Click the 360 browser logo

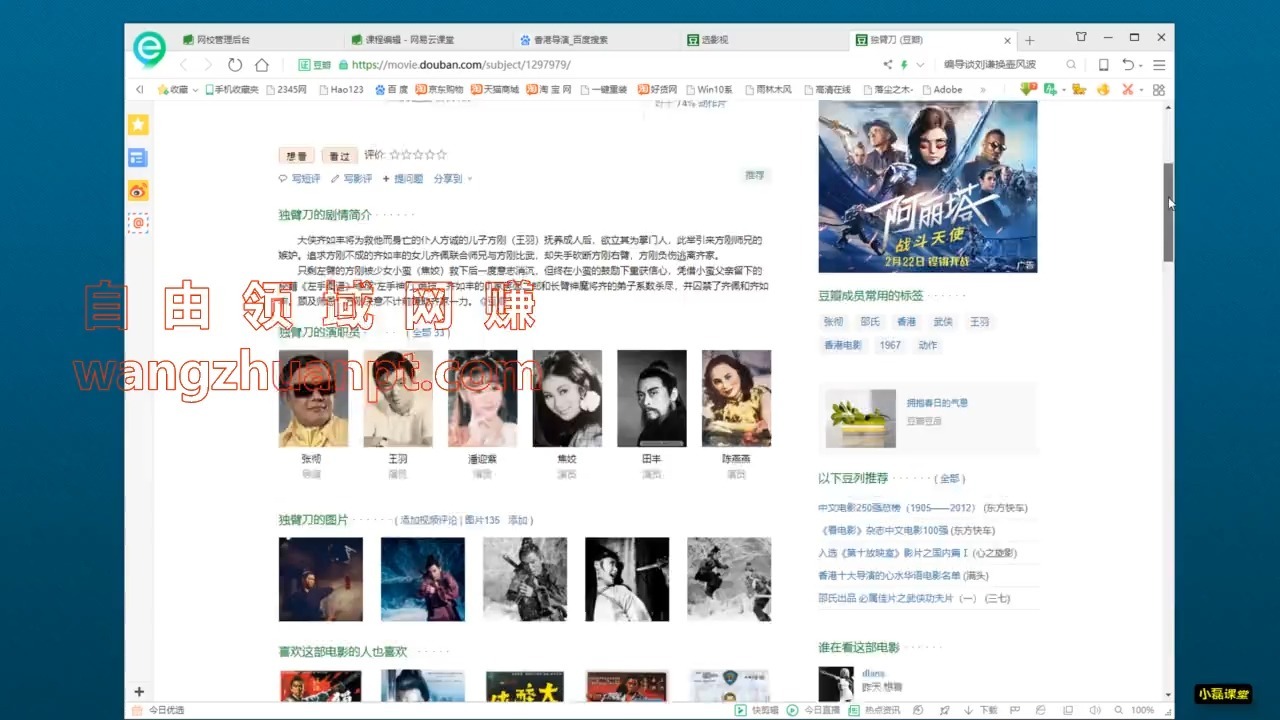click(150, 48)
